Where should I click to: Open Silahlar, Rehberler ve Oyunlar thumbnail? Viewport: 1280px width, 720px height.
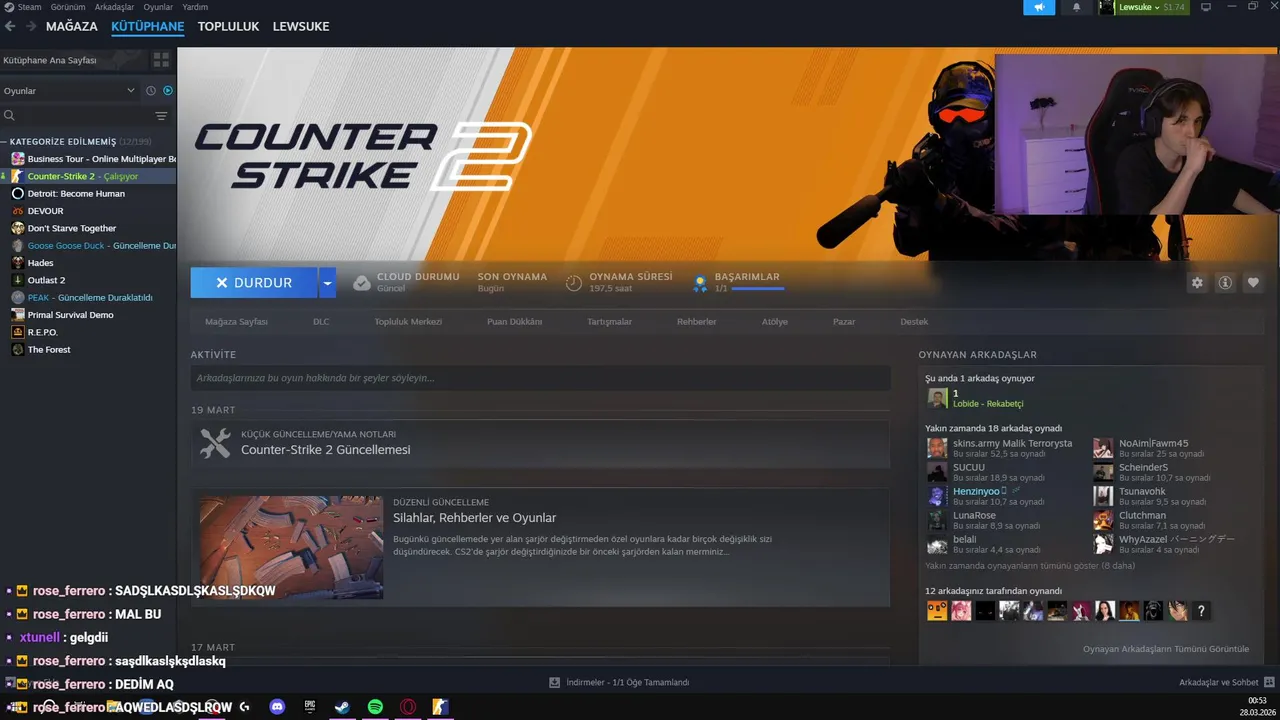291,548
